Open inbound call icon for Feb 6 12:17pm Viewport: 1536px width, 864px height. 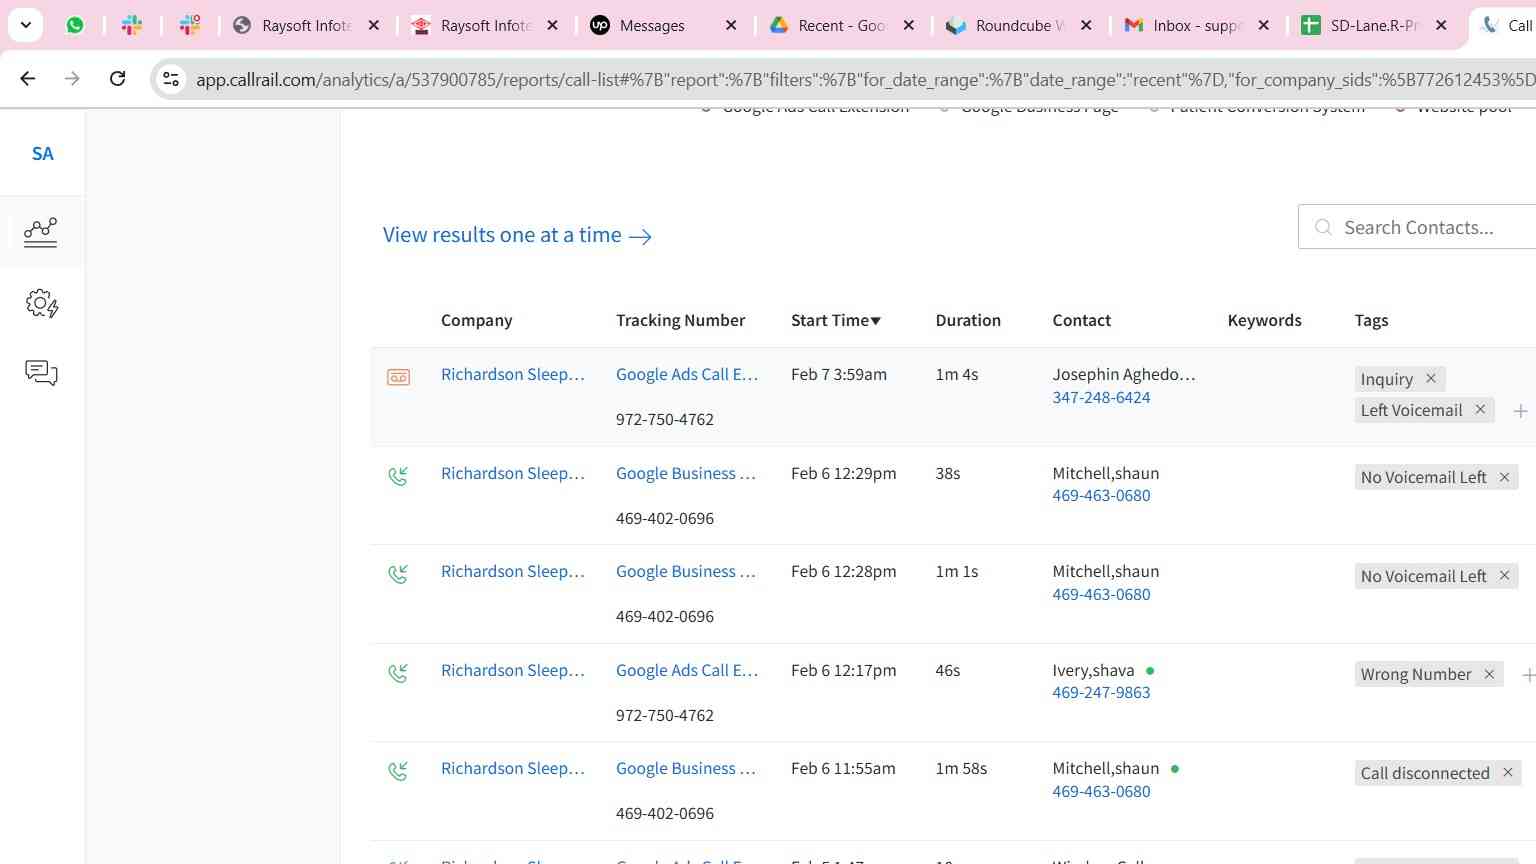(x=398, y=673)
